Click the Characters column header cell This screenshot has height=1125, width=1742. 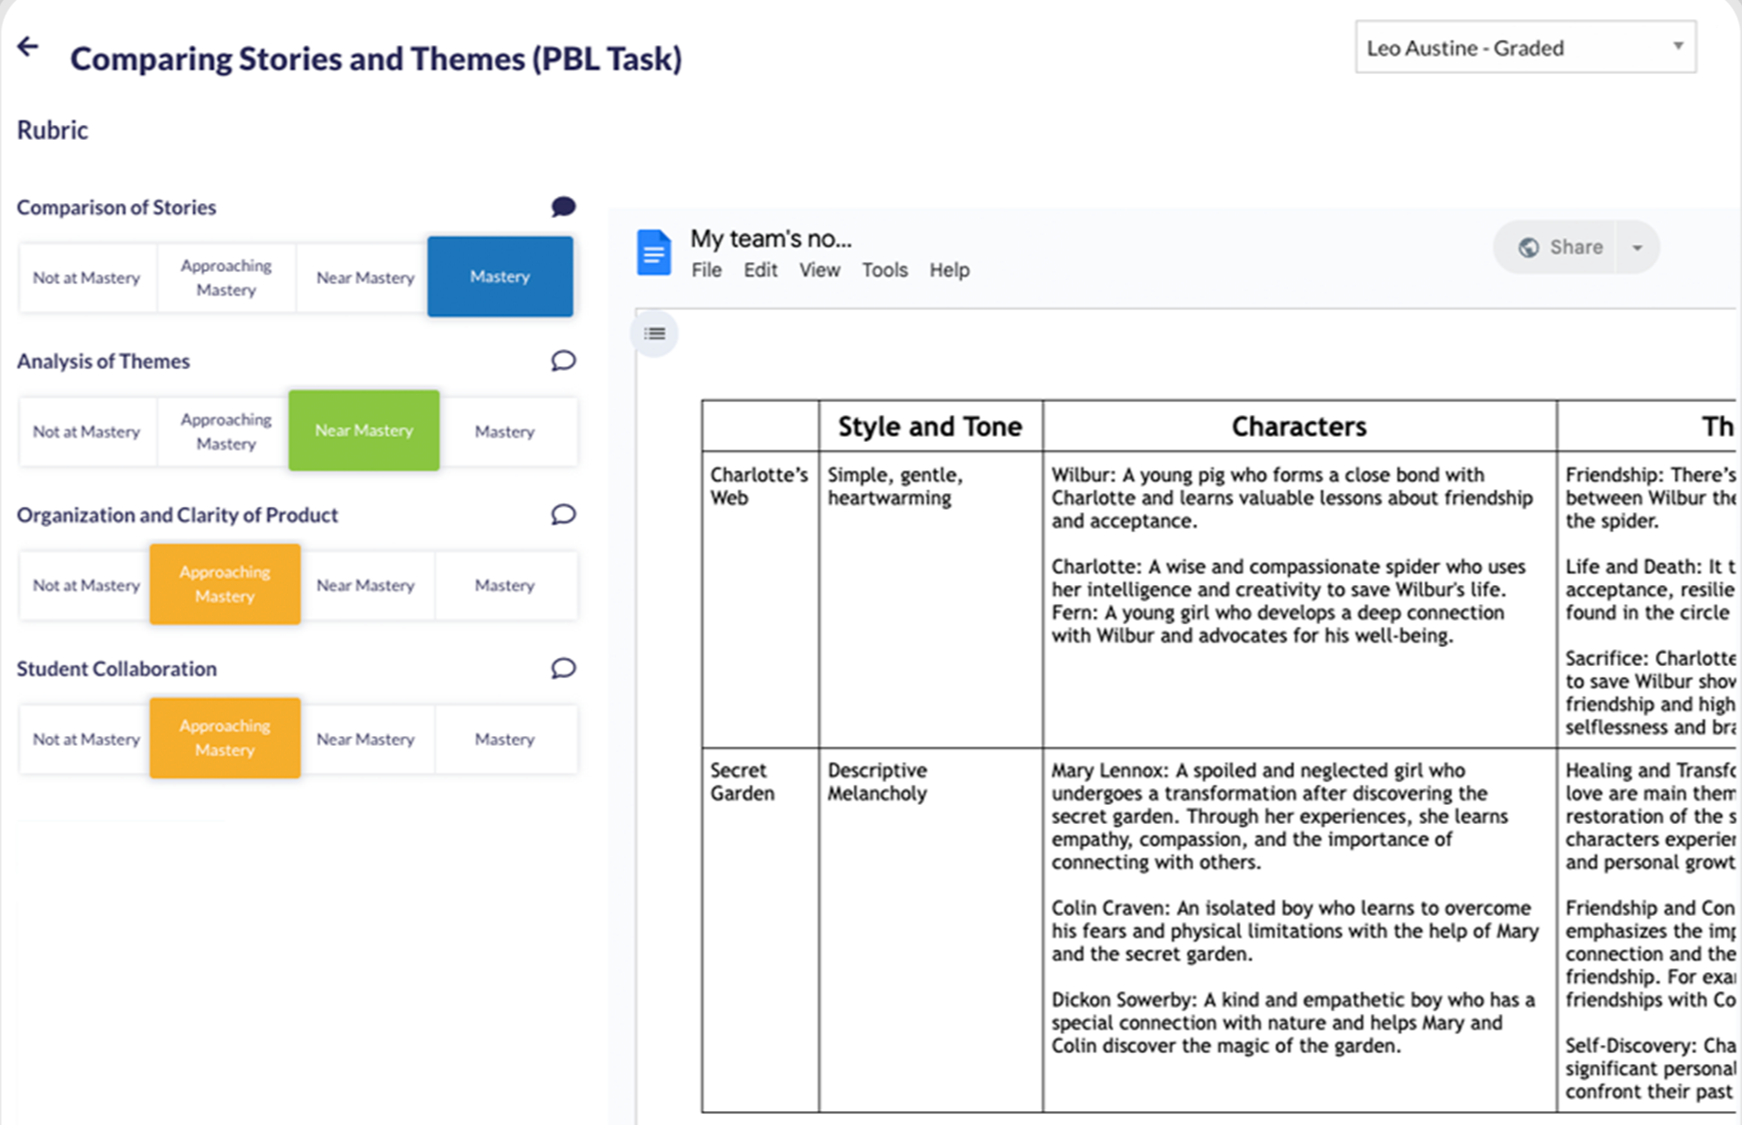[x=1298, y=427]
